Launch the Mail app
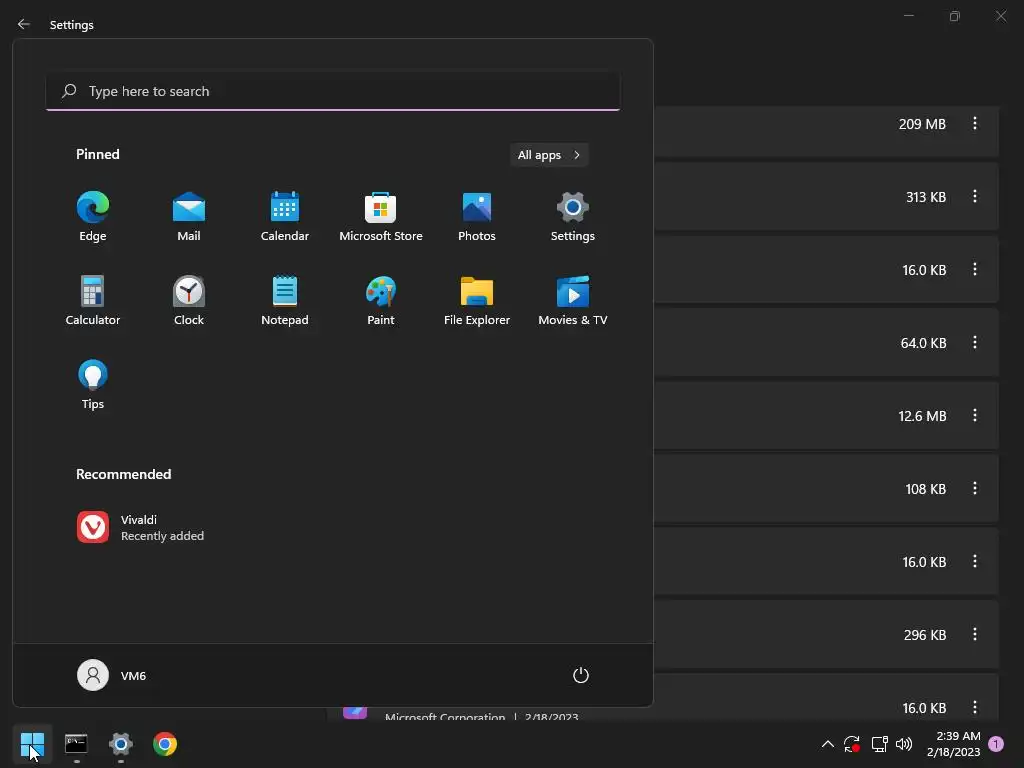The width and height of the screenshot is (1024, 768). coord(189,217)
